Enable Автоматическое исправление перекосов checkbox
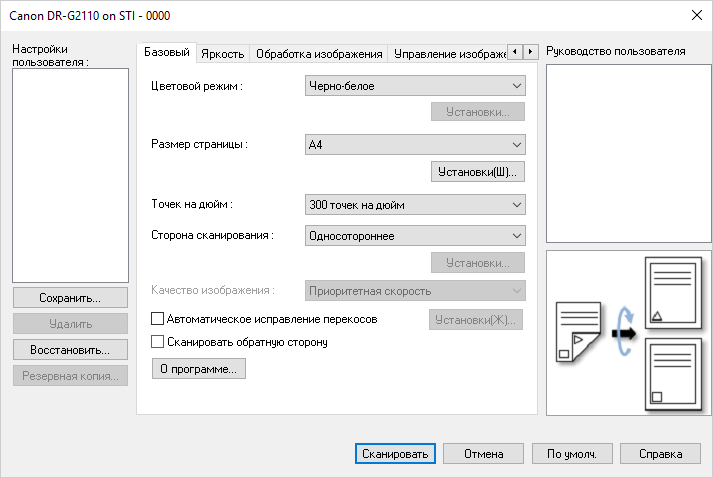This screenshot has height=478, width=713. pyautogui.click(x=157, y=319)
